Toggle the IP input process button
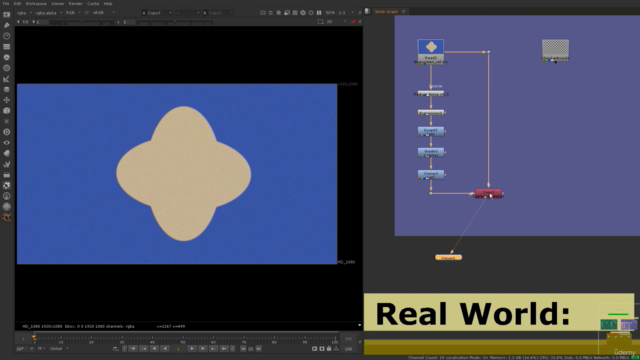The width and height of the screenshot is (640, 360). pos(87,13)
